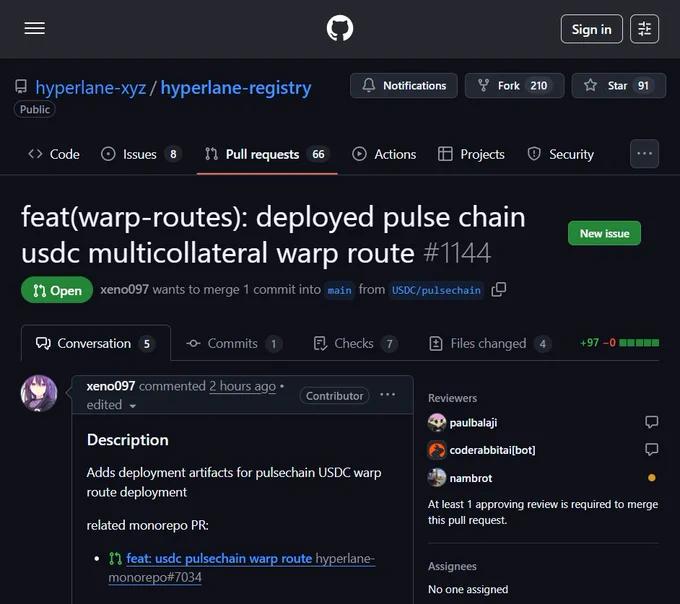This screenshot has height=604, width=680.
Task: Open the Actions tab
Action: coord(384,154)
